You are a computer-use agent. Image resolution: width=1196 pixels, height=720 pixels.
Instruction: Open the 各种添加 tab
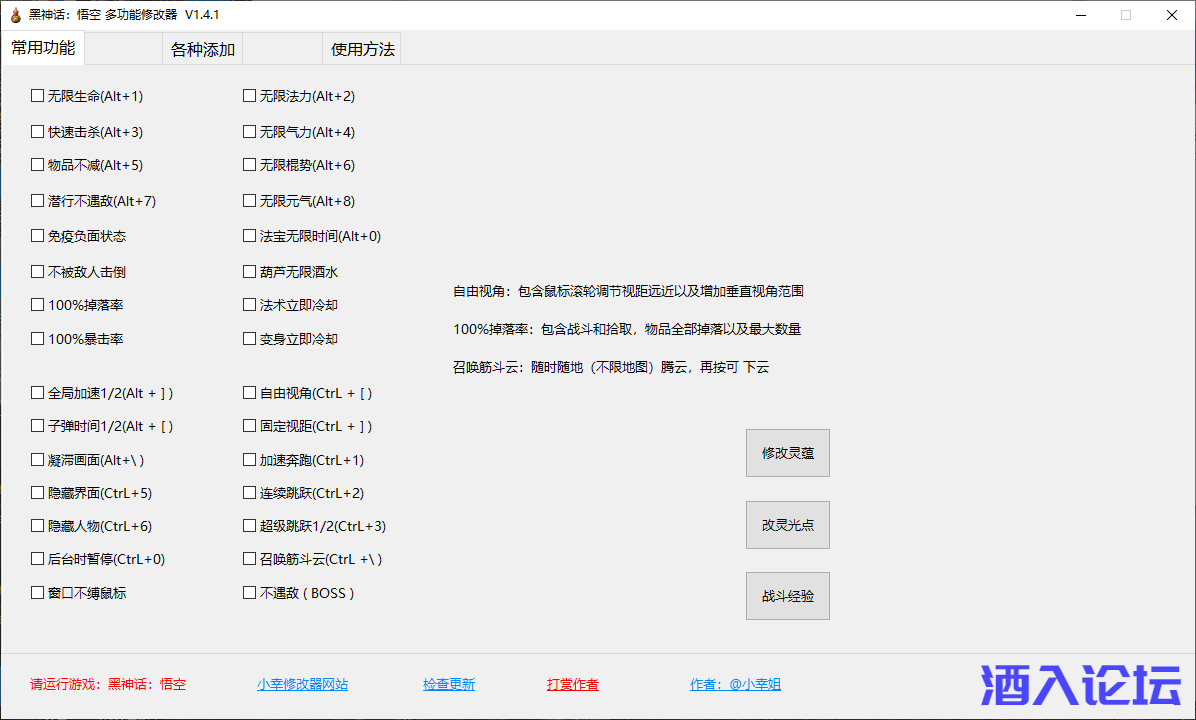tap(203, 50)
